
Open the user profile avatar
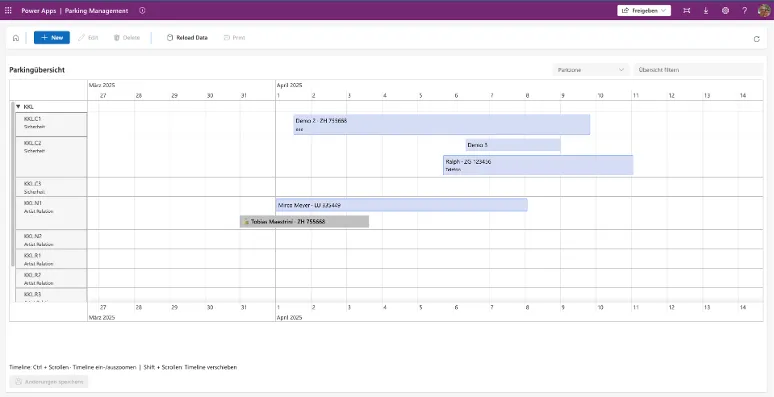764,10
